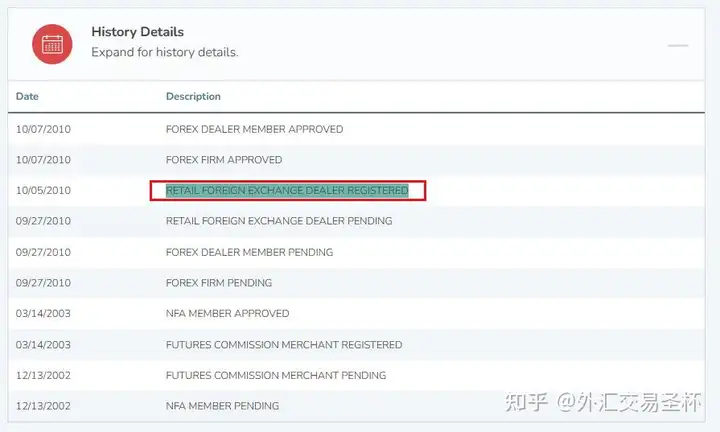Click the 10/05/2010 date cell

click(x=43, y=191)
